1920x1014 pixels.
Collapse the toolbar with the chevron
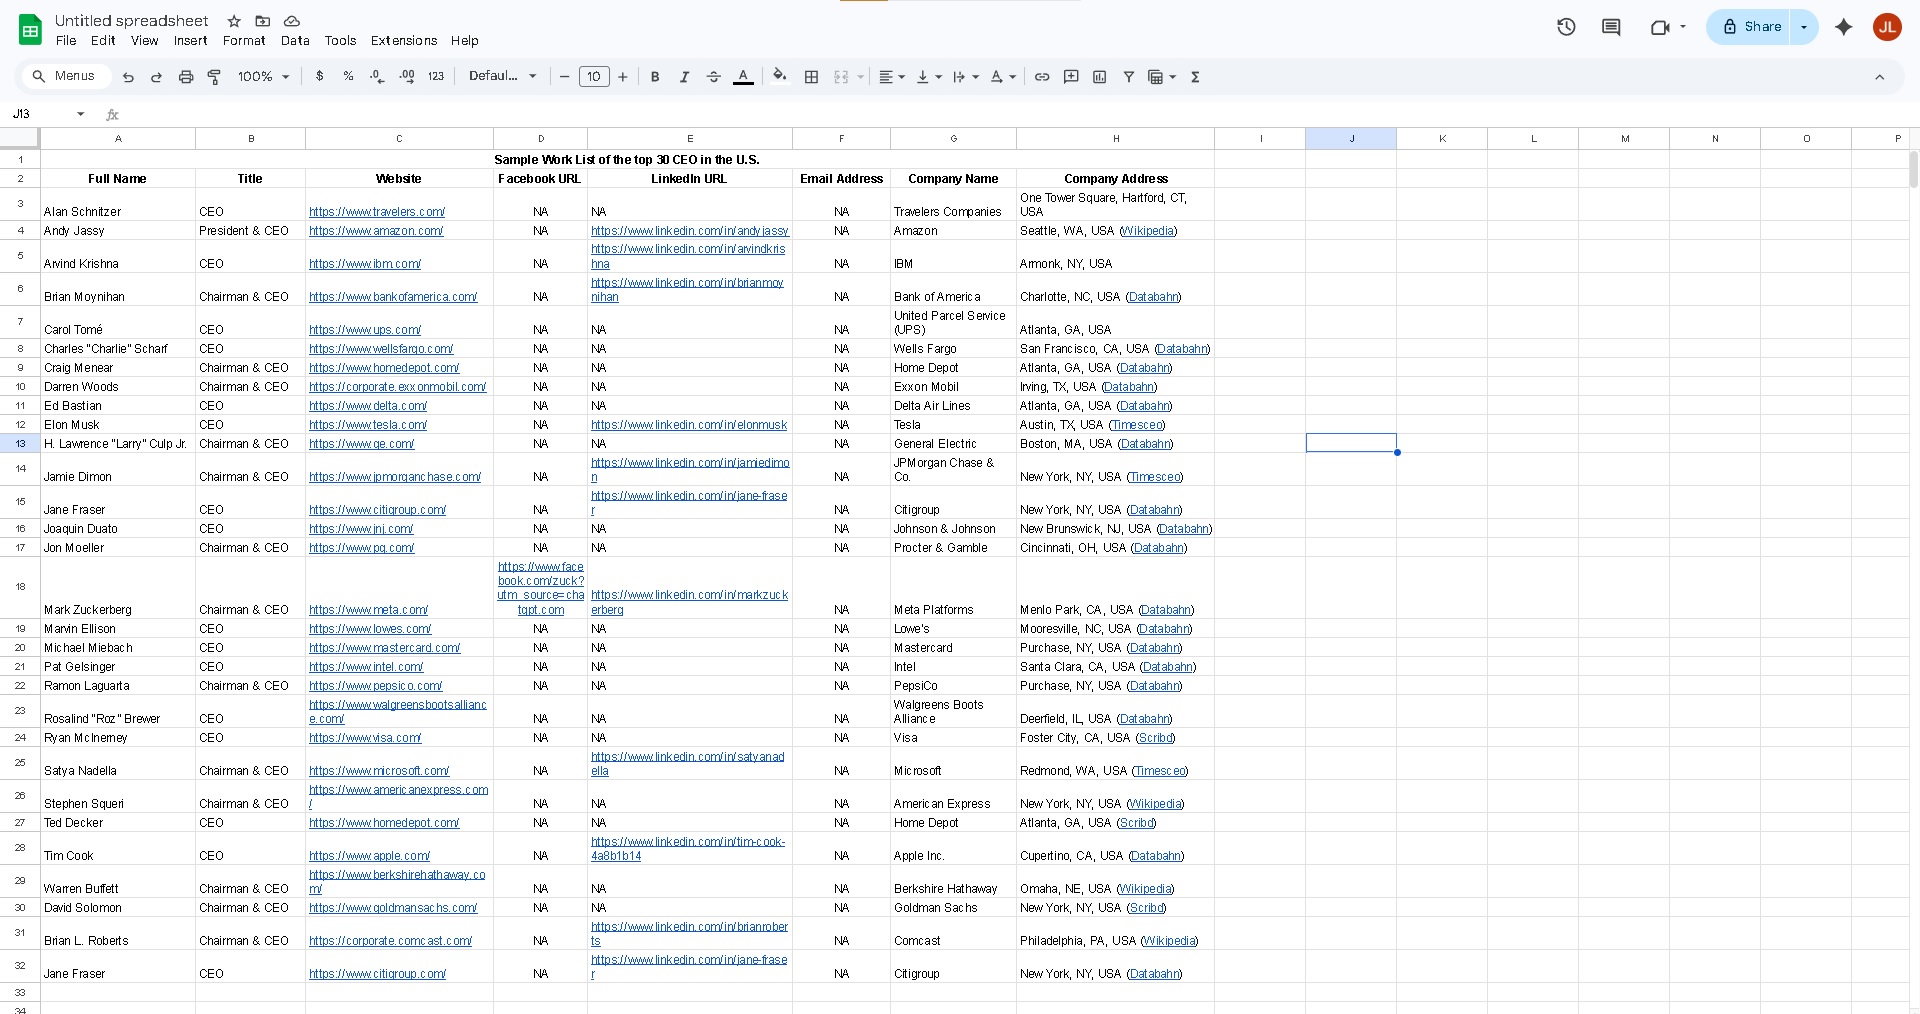[x=1879, y=77]
